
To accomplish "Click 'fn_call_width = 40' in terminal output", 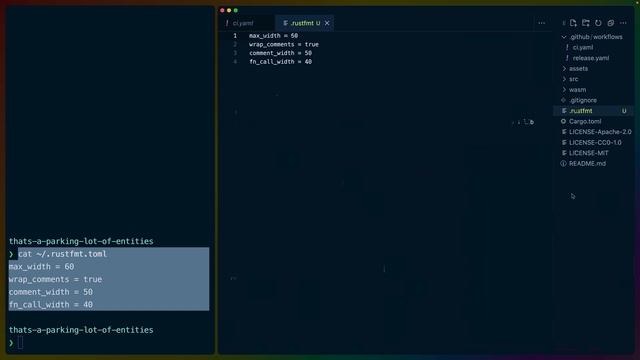I will [51, 304].
